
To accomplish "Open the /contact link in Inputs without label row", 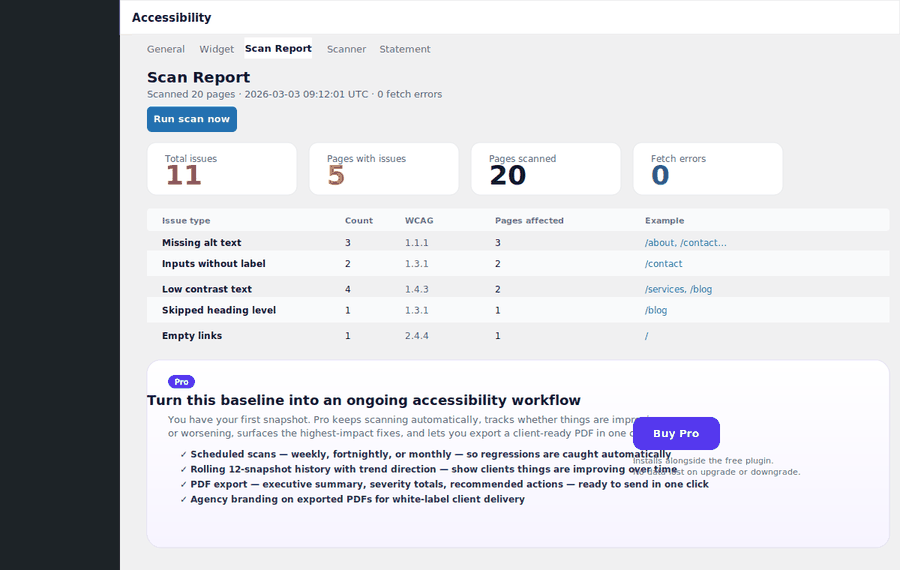I will click(x=664, y=264).
